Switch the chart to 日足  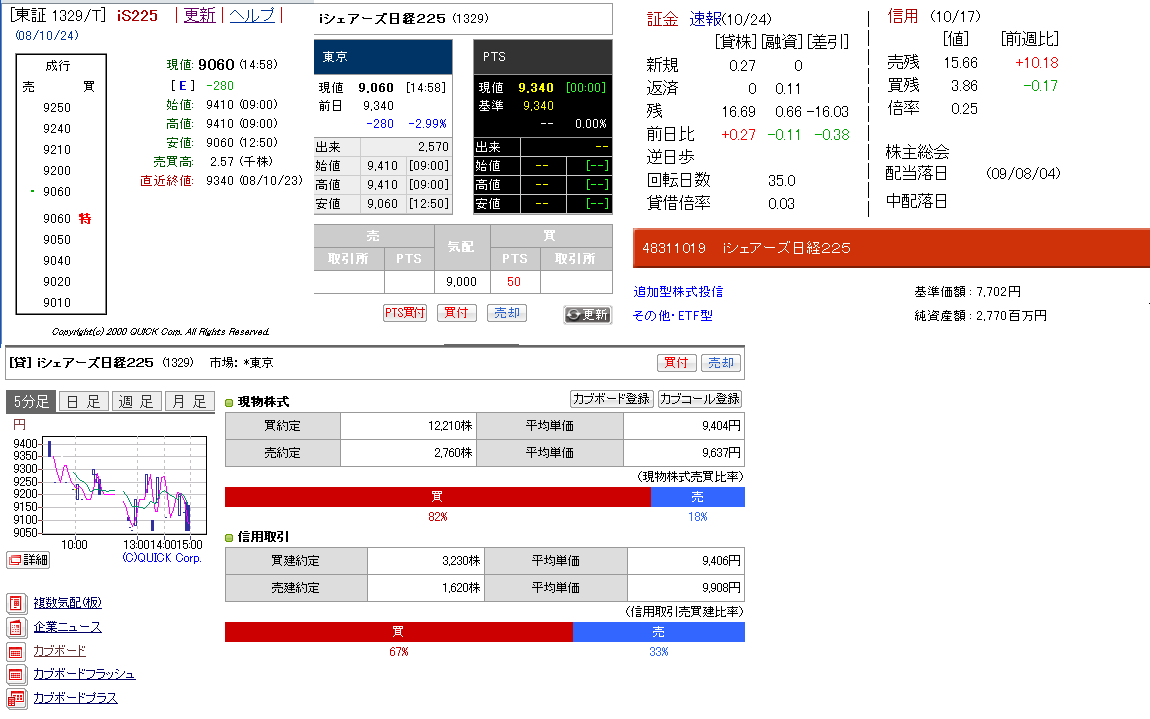[x=83, y=402]
